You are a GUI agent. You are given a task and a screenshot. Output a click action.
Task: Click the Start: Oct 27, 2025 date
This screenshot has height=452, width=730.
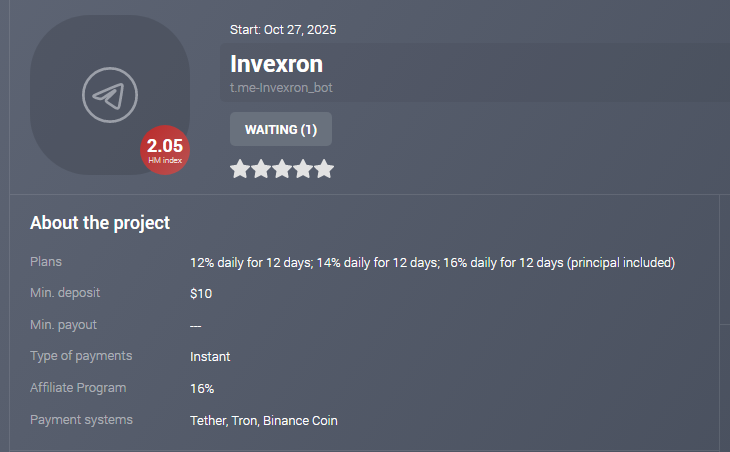pos(283,30)
